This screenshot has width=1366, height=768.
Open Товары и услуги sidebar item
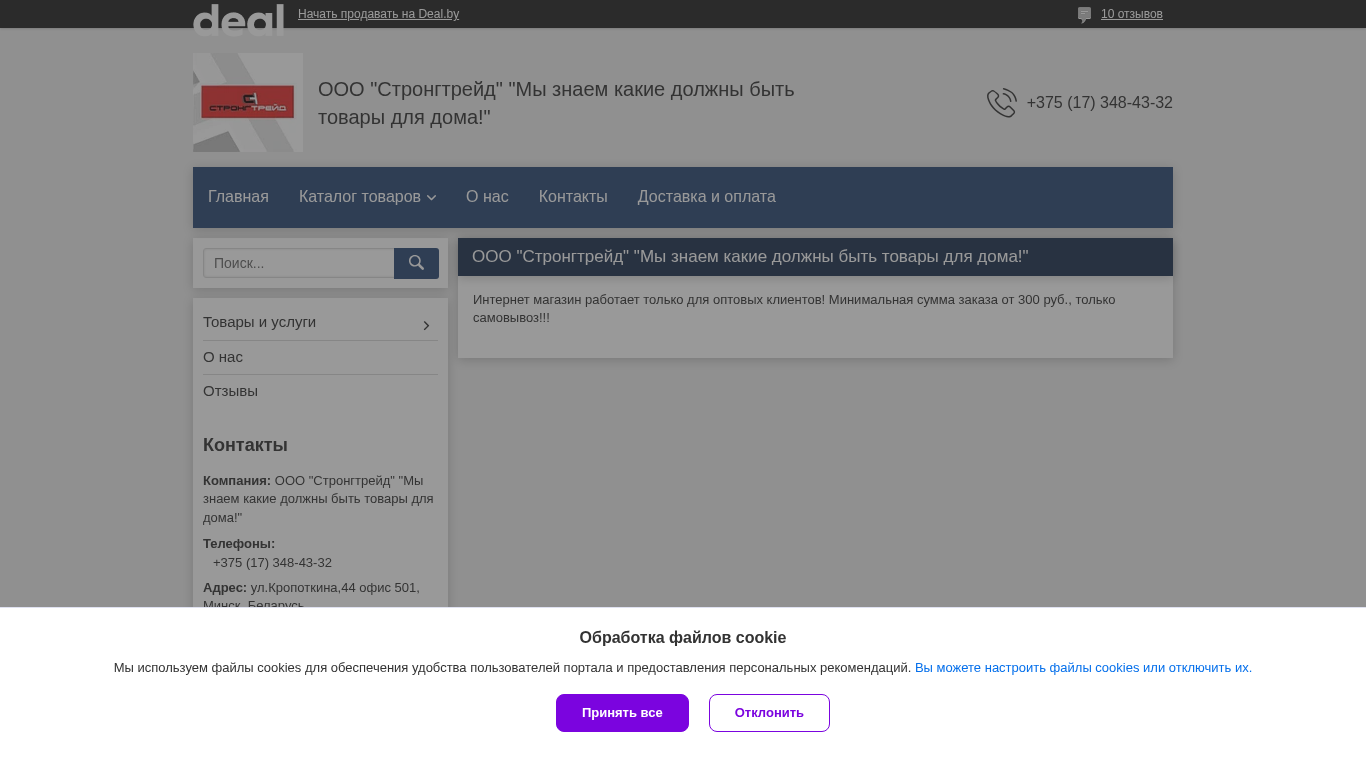pos(259,322)
